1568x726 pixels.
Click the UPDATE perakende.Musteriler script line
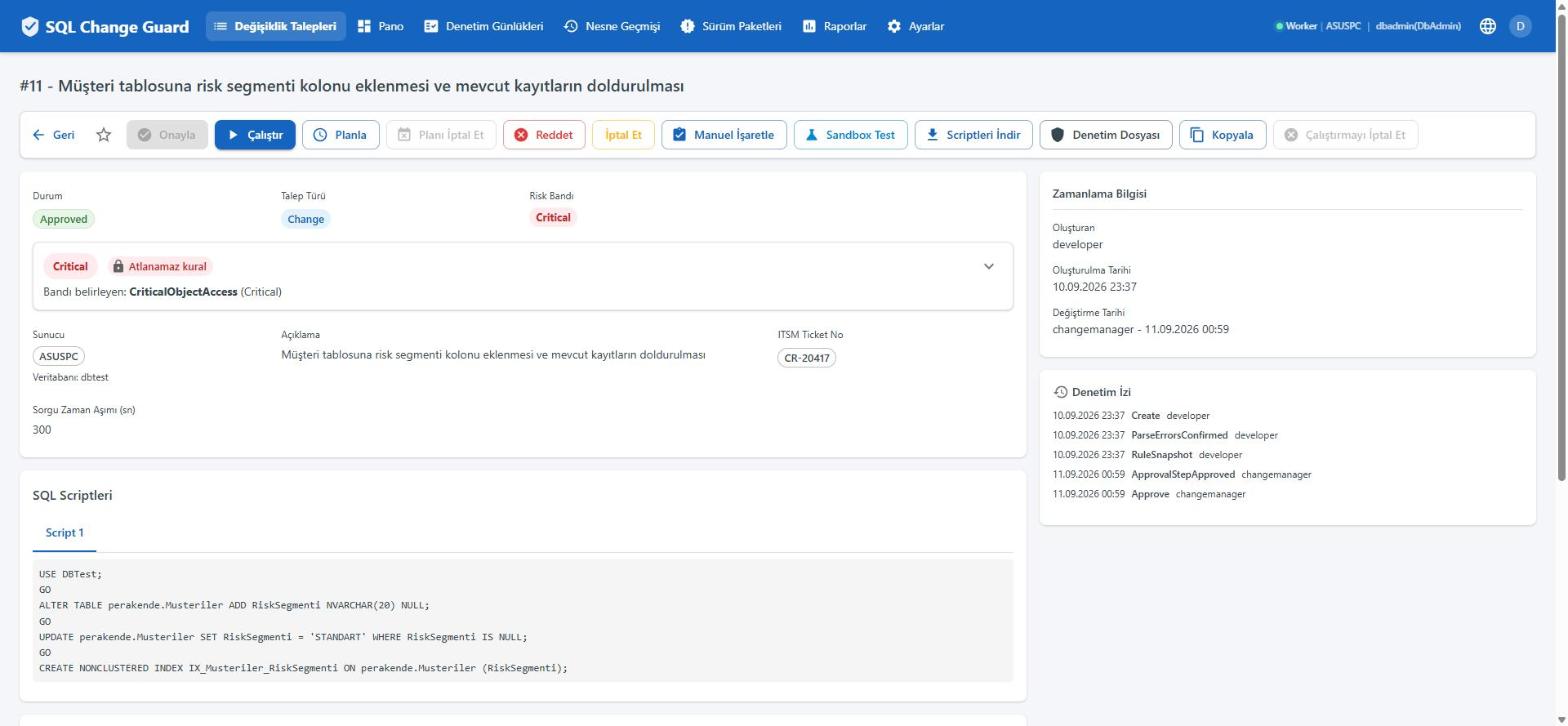click(283, 637)
